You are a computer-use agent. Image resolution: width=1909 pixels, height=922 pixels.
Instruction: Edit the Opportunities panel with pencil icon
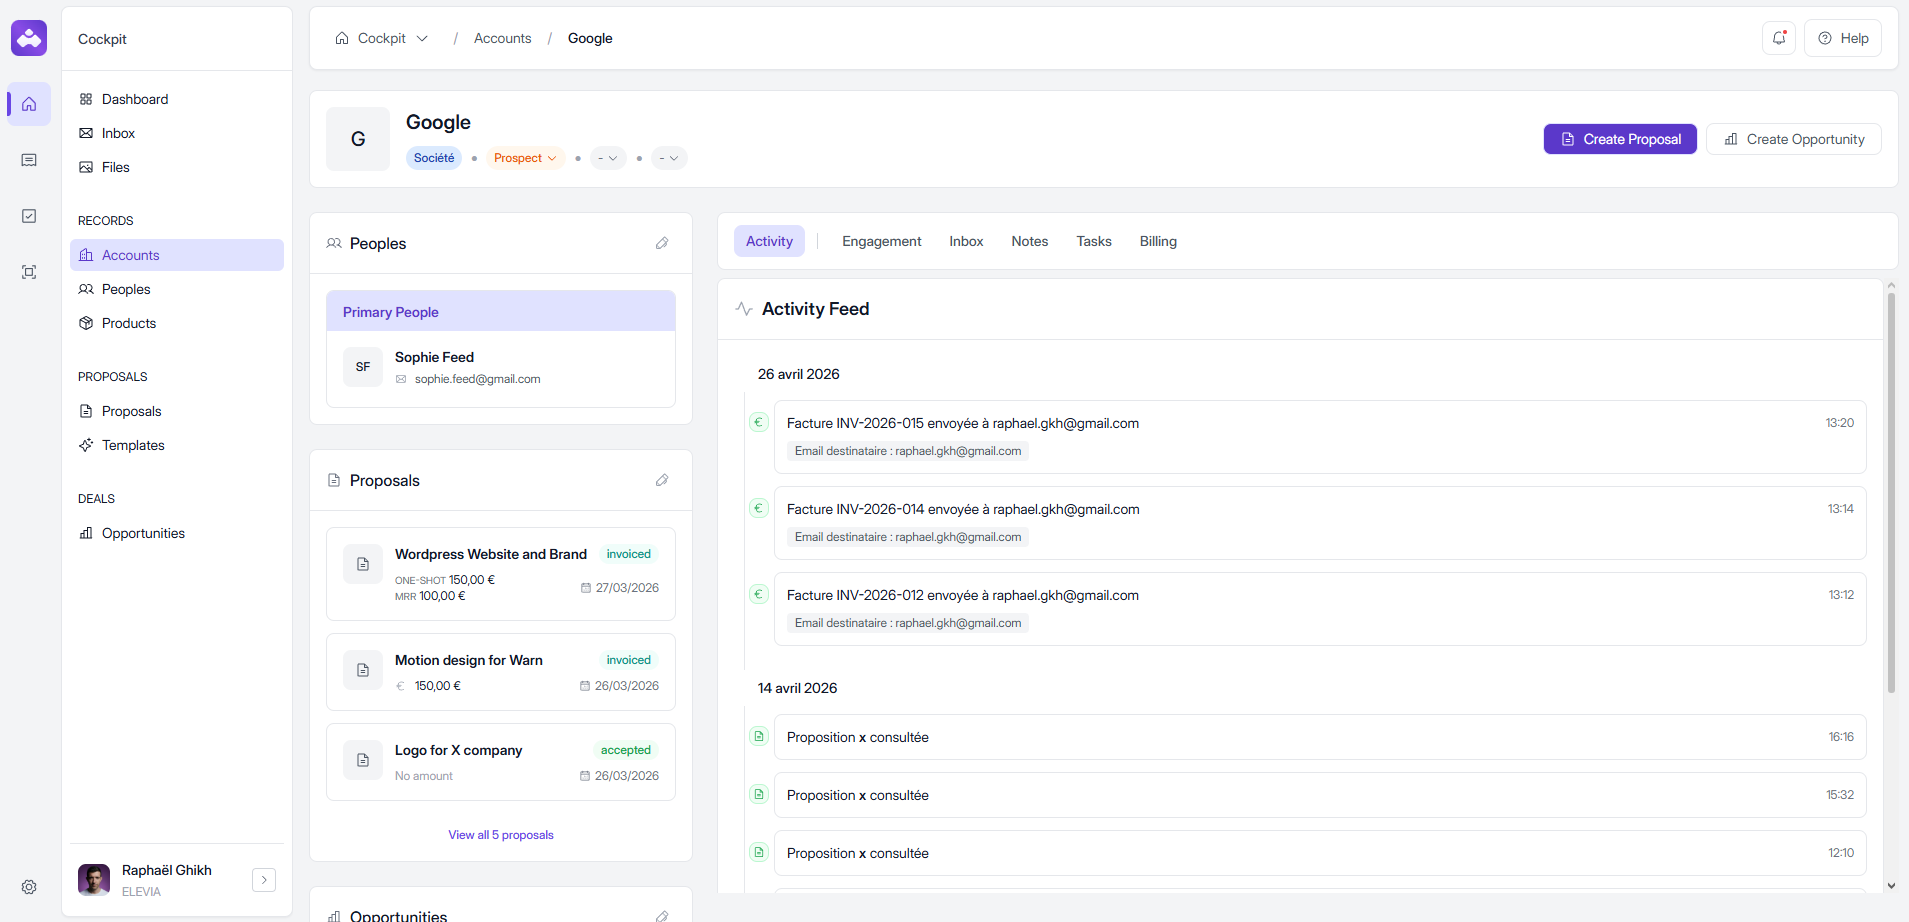[x=662, y=915]
